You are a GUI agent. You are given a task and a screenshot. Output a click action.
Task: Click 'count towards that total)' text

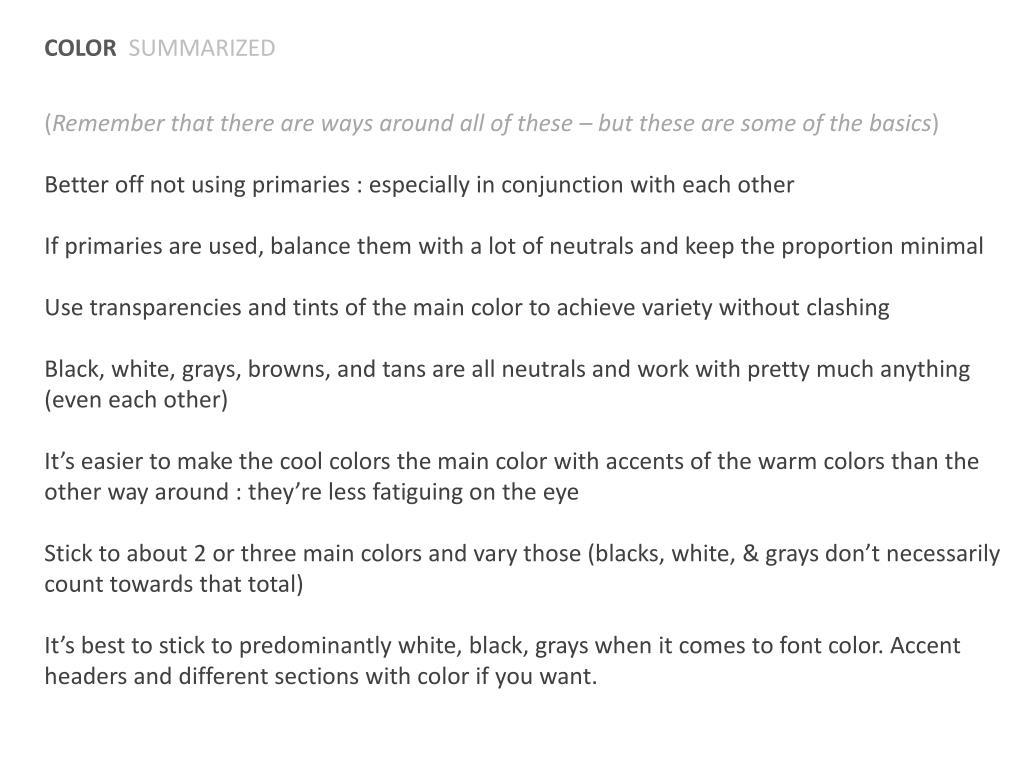174,584
